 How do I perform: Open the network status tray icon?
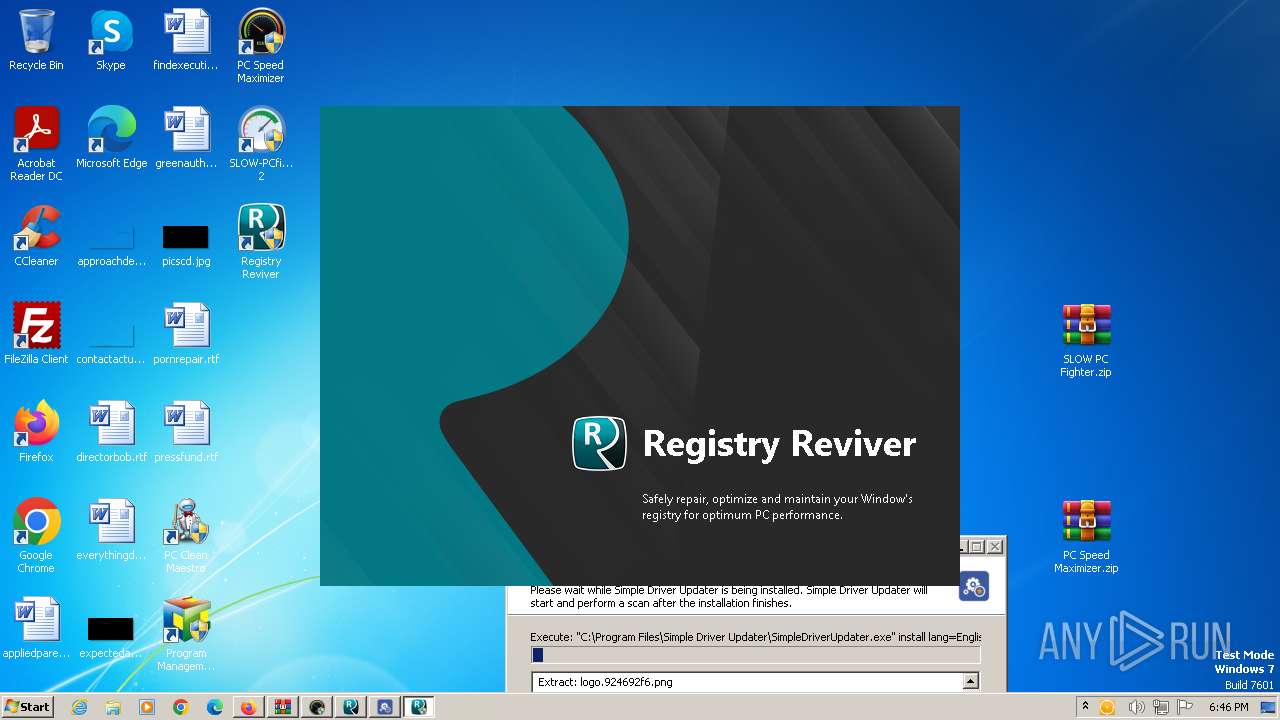(x=1159, y=707)
